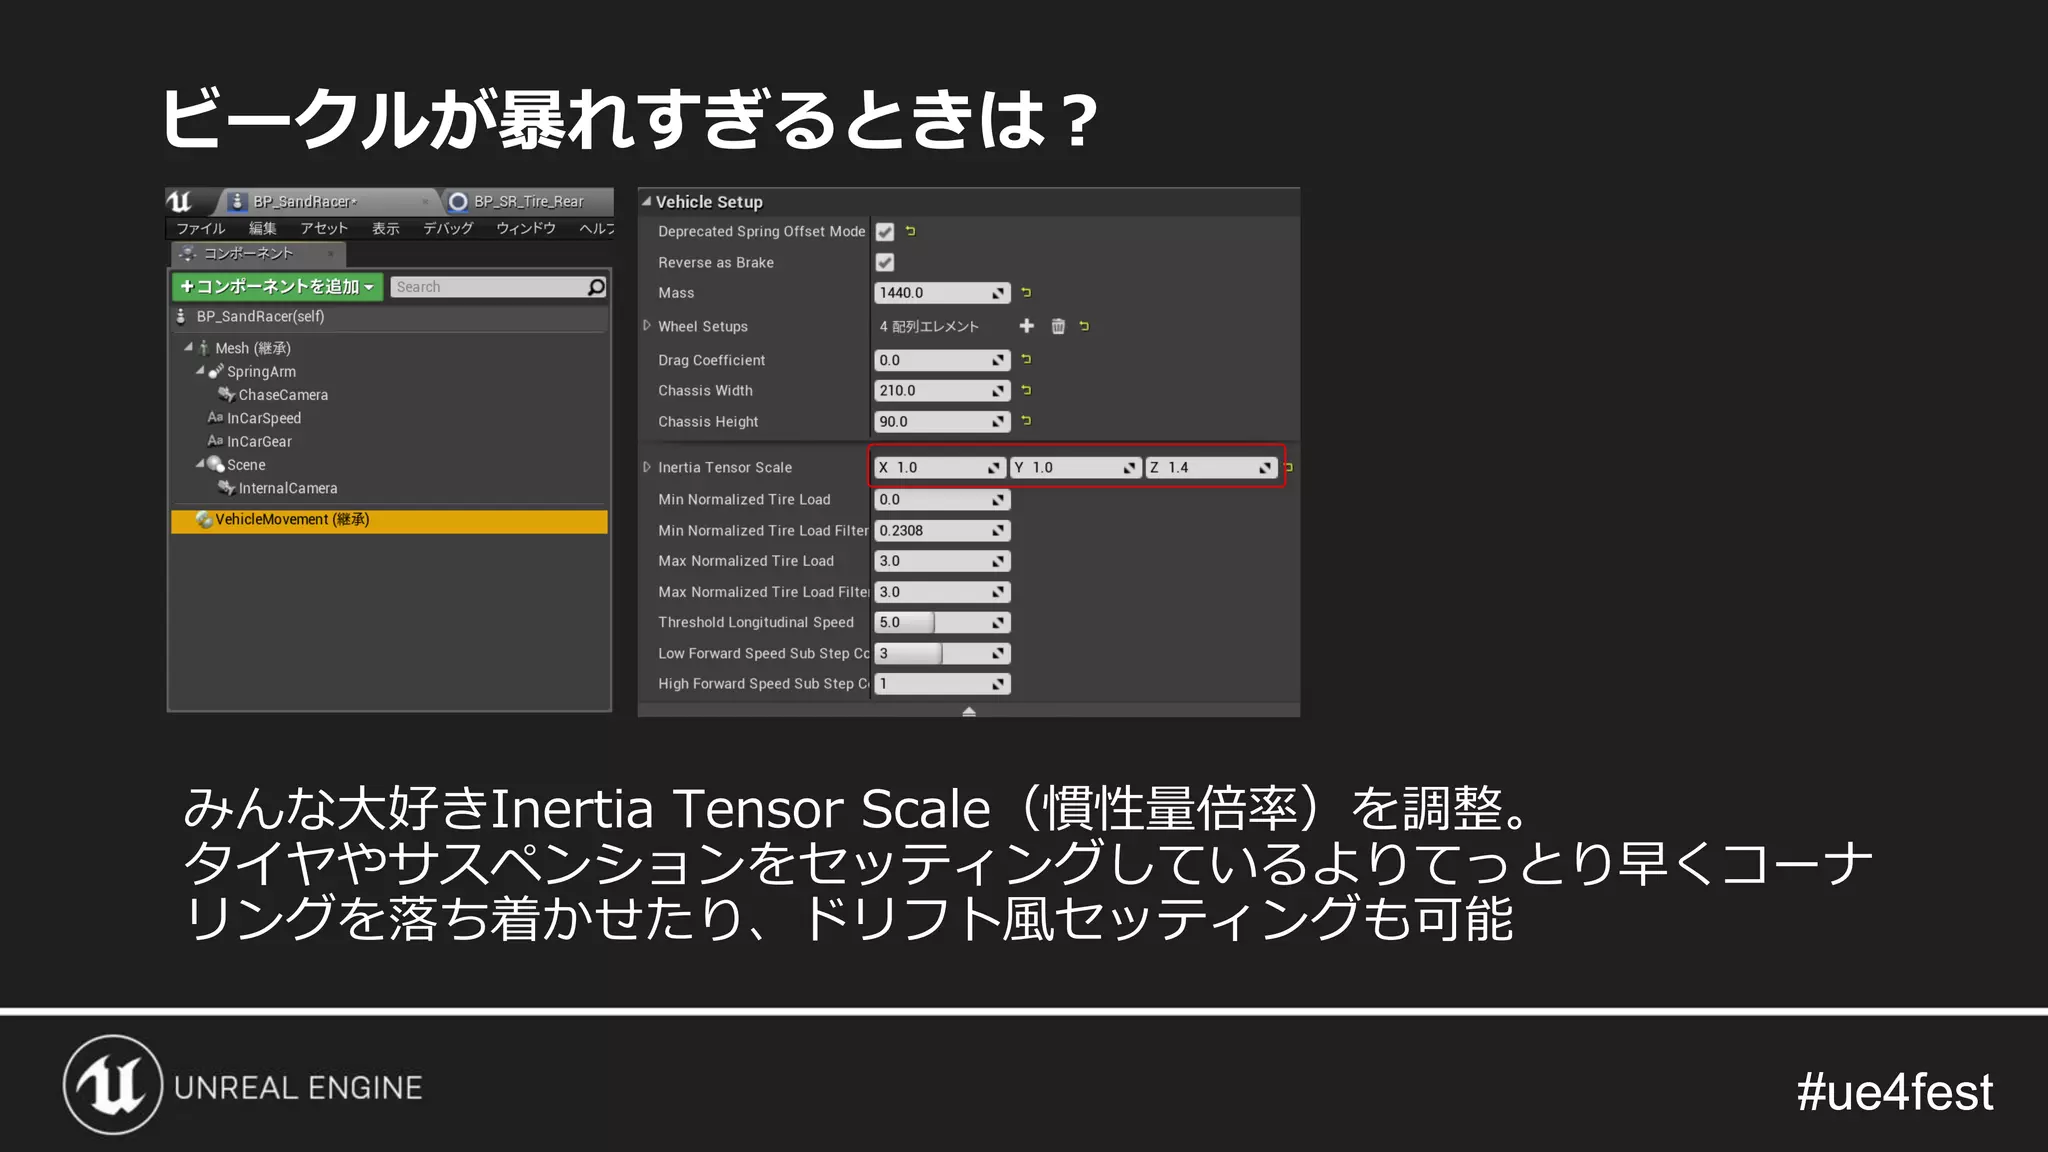Click Max Normalized Tire Load Filtered field
The height and width of the screenshot is (1152, 2048).
942,592
